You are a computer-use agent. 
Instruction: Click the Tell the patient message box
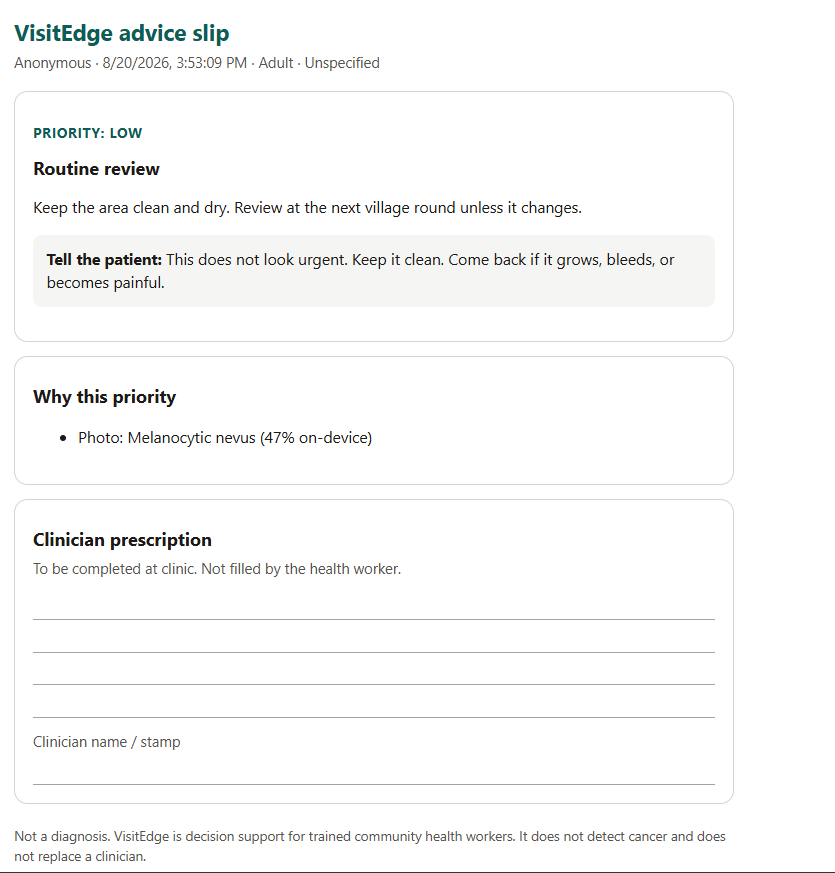click(x=374, y=271)
